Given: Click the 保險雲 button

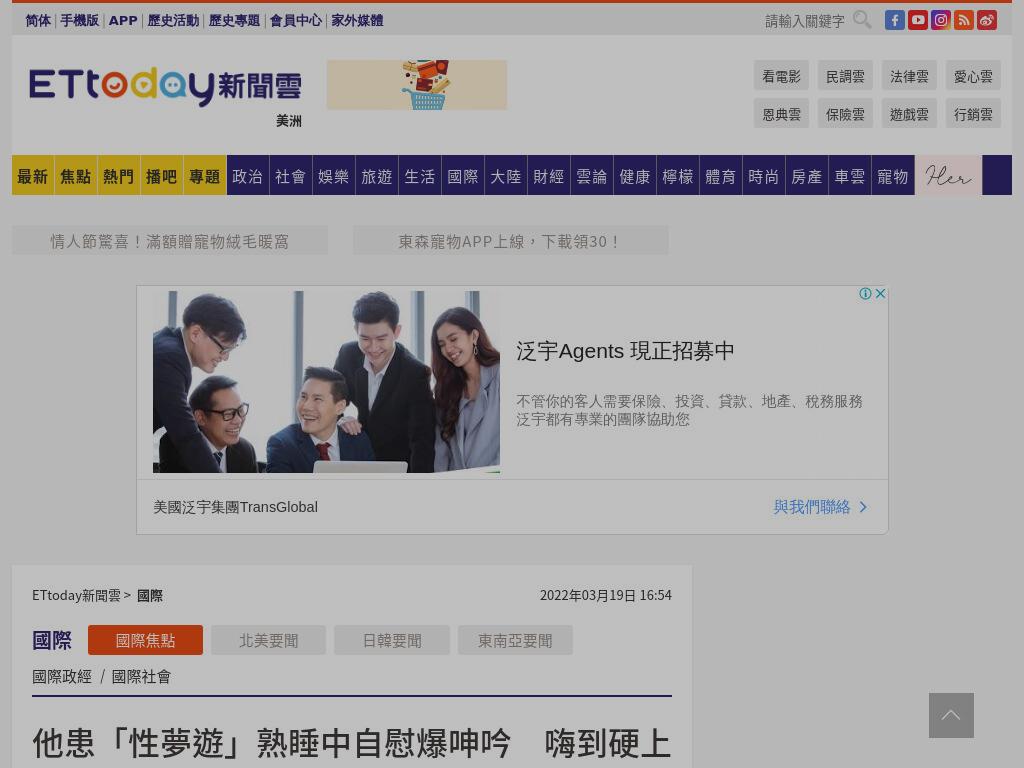Looking at the screenshot, I should pos(845,114).
